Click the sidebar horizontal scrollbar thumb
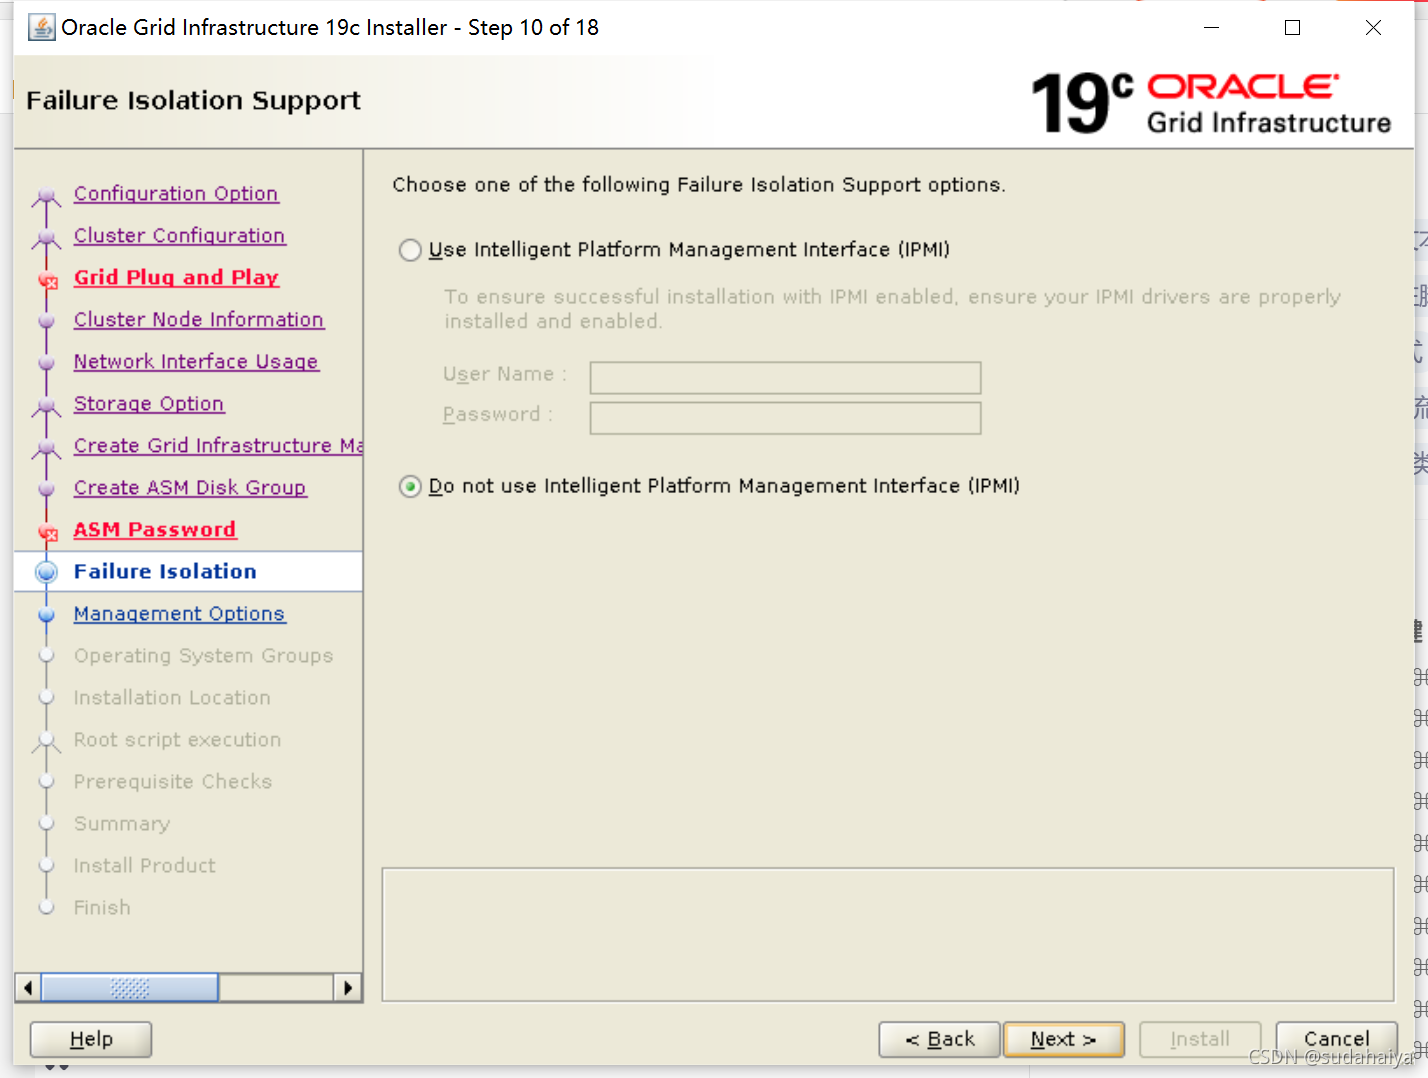This screenshot has width=1428, height=1078. click(x=130, y=988)
